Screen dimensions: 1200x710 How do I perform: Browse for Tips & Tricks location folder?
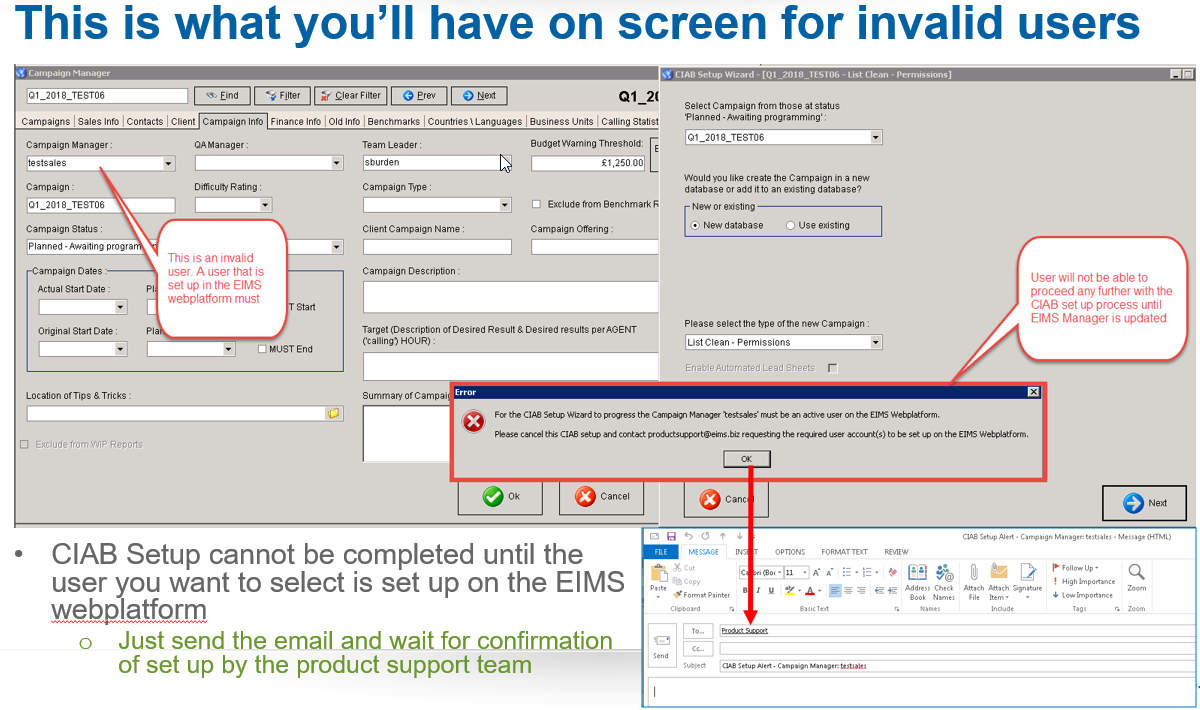[x=334, y=413]
